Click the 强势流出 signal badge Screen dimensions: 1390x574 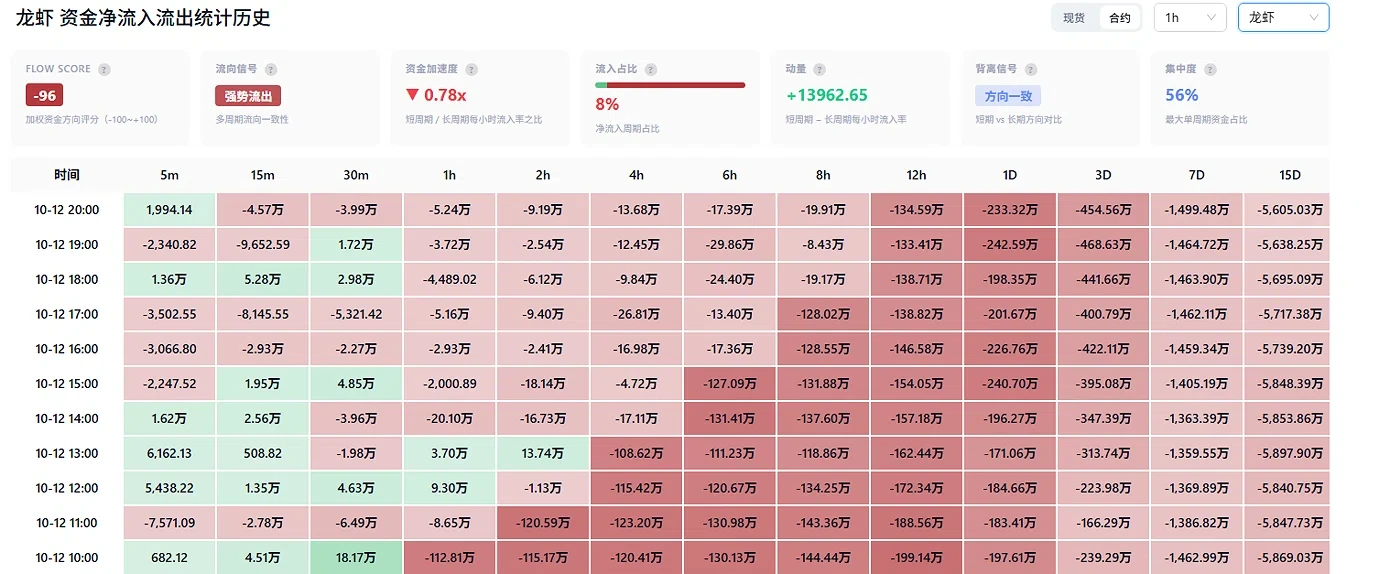[248, 96]
